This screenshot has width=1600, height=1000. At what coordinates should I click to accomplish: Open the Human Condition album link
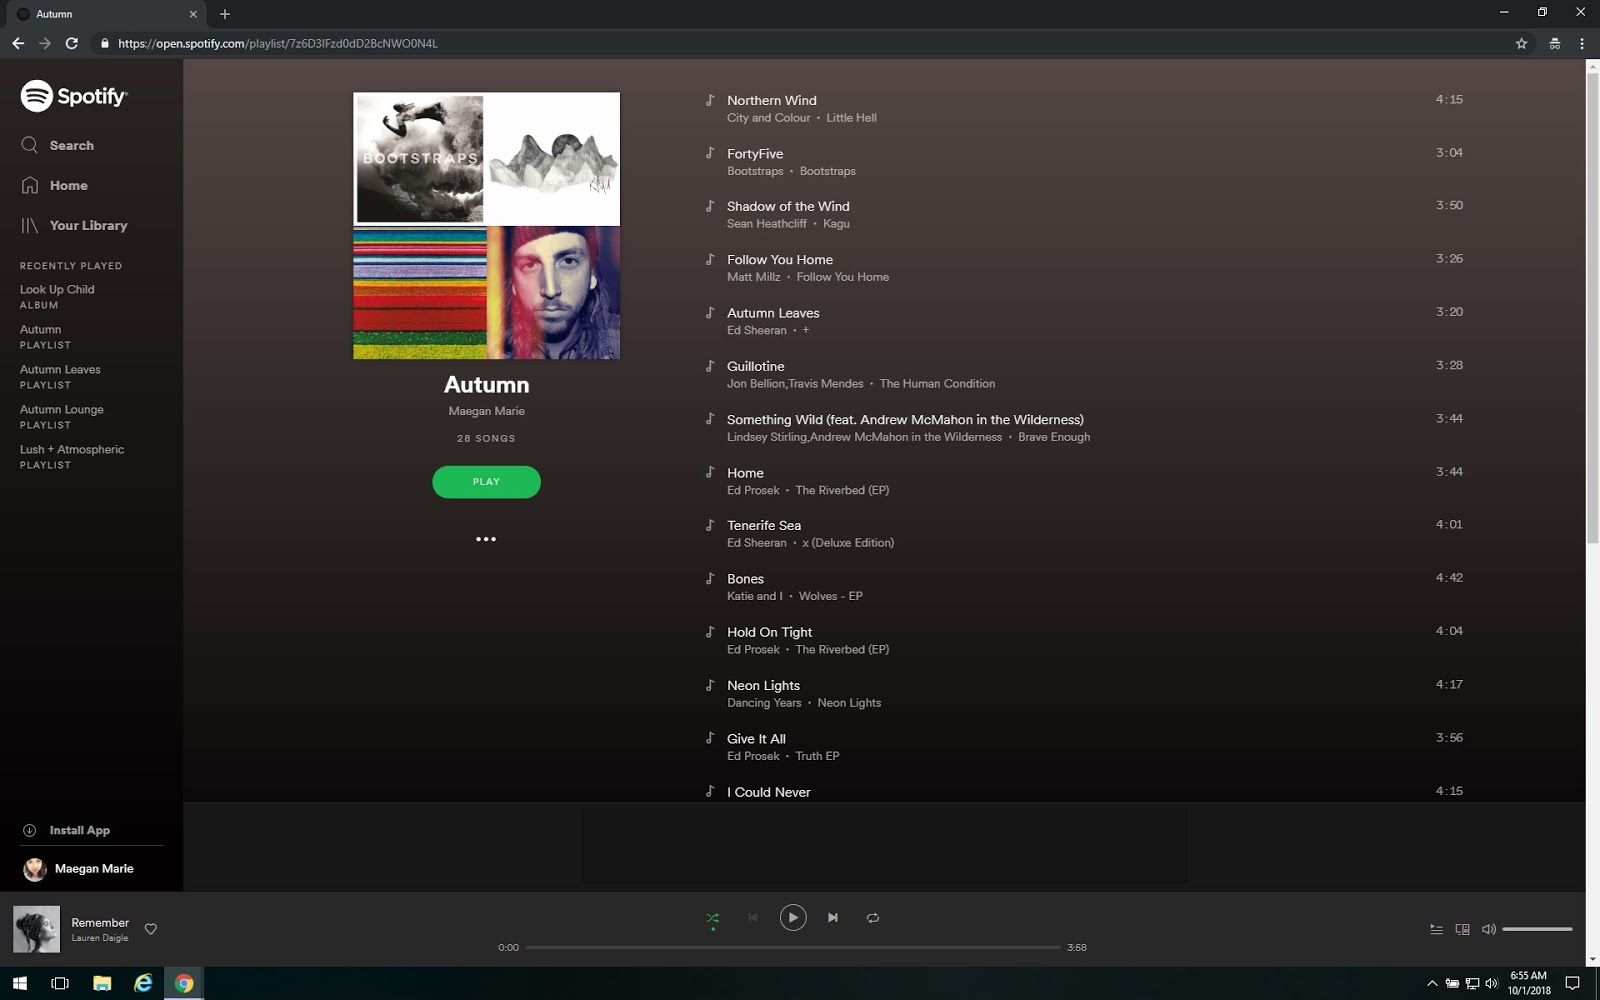pos(937,384)
